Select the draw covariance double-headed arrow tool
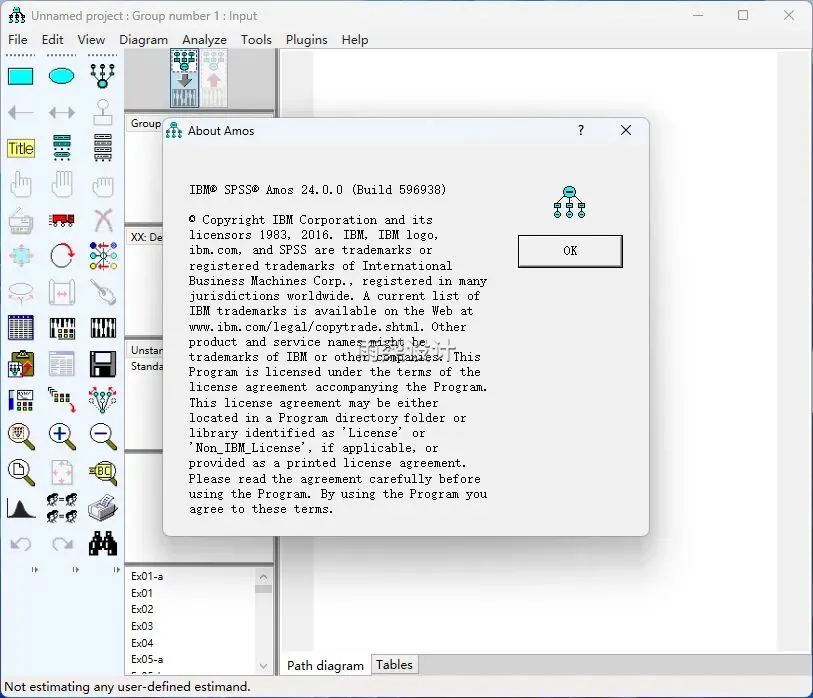Screen dimensions: 813x698 click(61, 112)
